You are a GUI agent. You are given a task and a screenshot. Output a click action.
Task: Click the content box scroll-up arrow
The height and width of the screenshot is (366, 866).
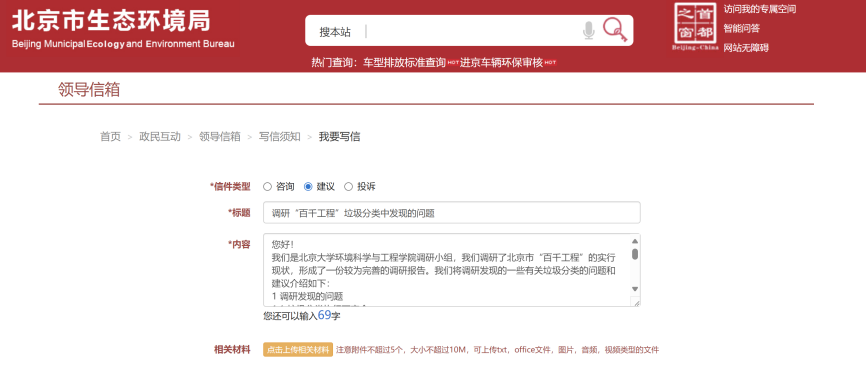(635, 241)
